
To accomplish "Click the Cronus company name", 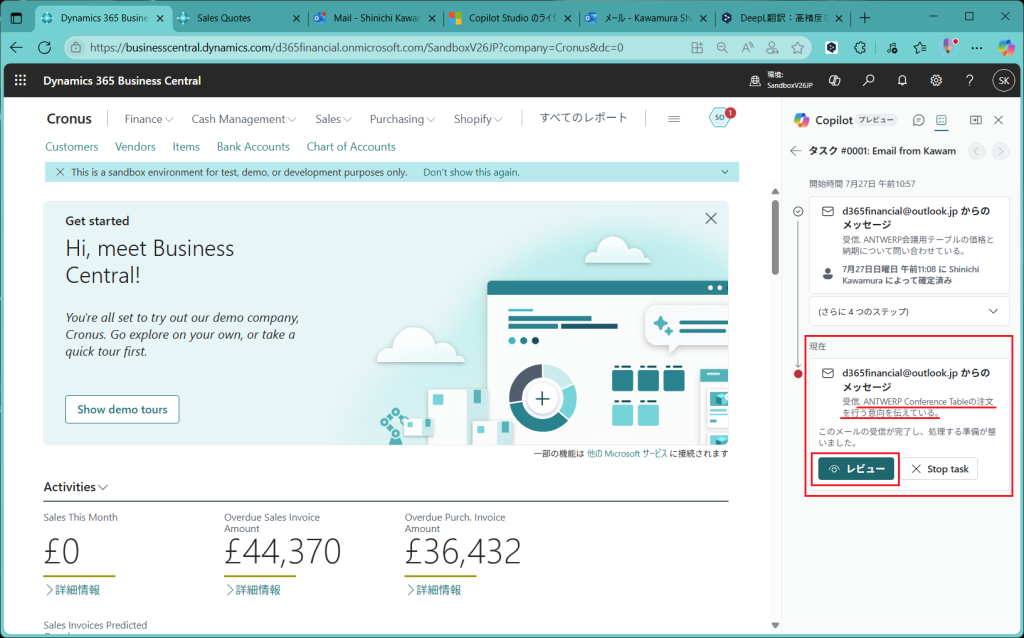I will (x=69, y=119).
